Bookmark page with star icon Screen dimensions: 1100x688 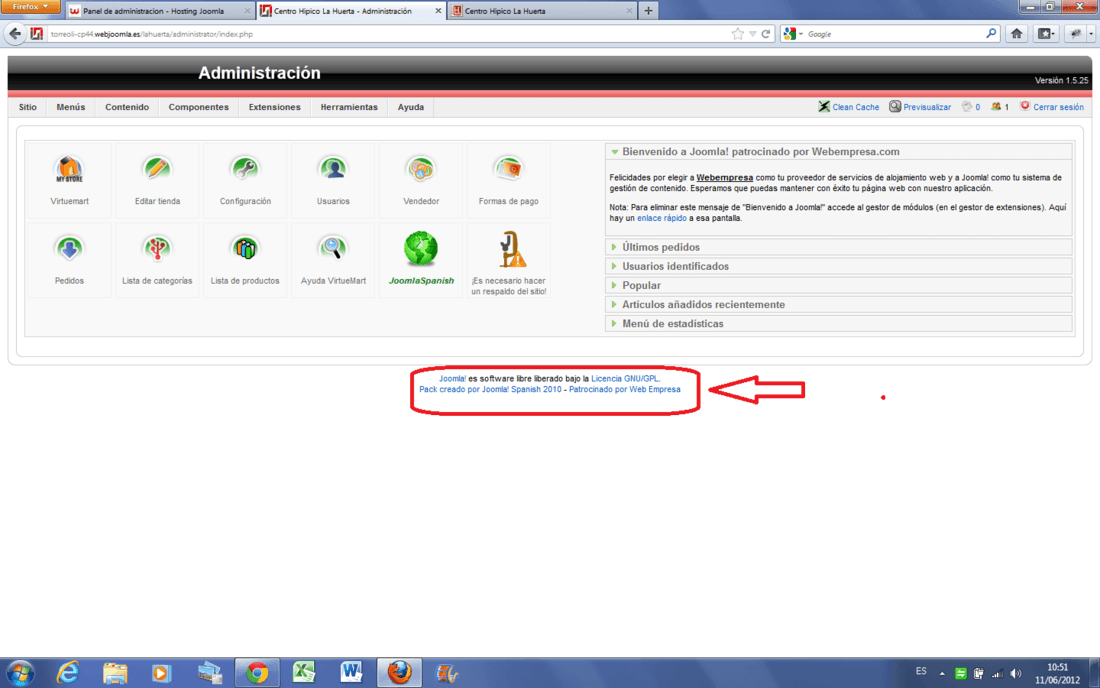point(737,34)
